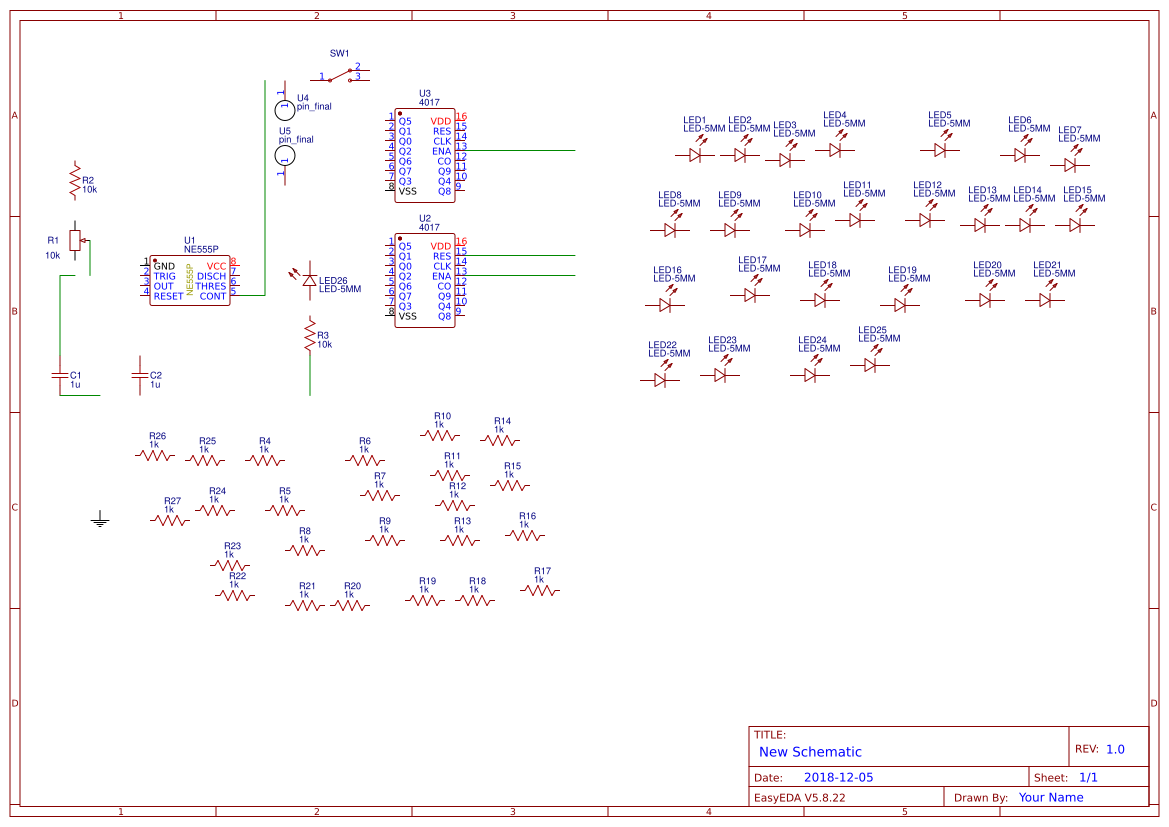This screenshot has height=827, width=1169.
Task: Select the NE555P timer chip U1
Action: (189, 280)
